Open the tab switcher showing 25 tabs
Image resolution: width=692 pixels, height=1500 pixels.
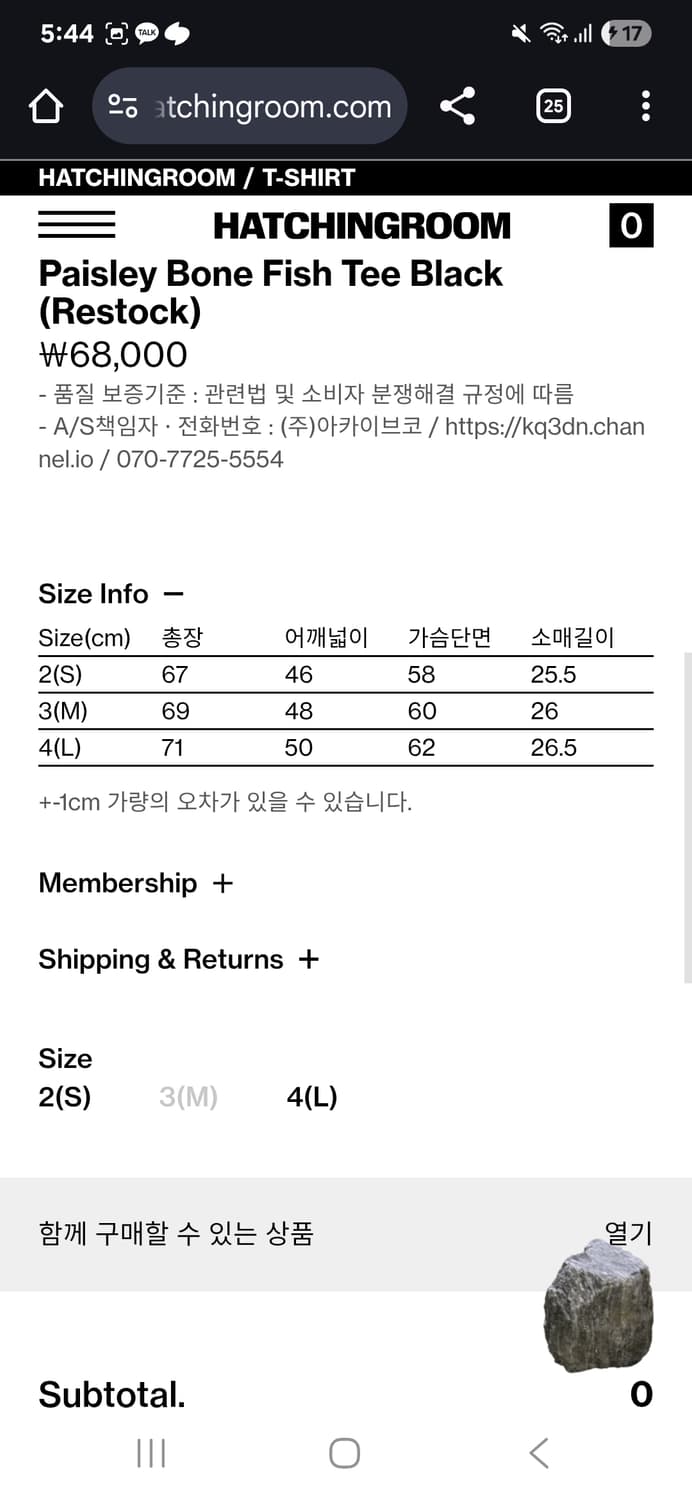[x=553, y=106]
